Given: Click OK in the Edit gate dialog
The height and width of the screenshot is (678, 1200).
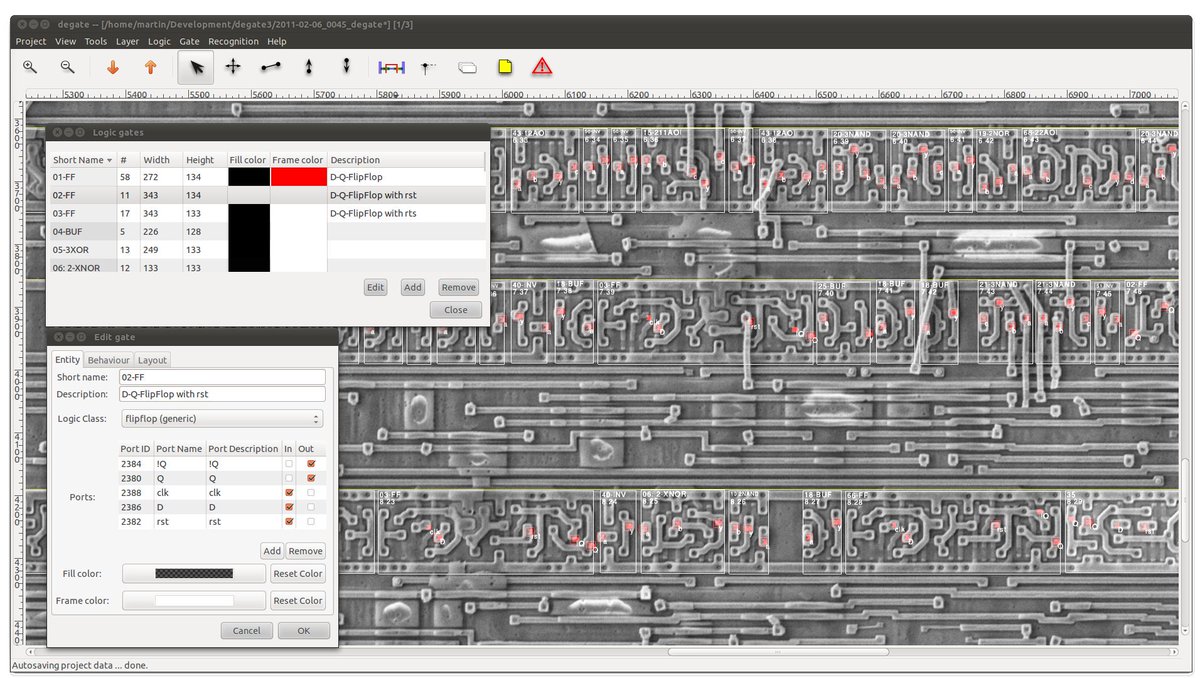Looking at the screenshot, I should (x=304, y=630).
